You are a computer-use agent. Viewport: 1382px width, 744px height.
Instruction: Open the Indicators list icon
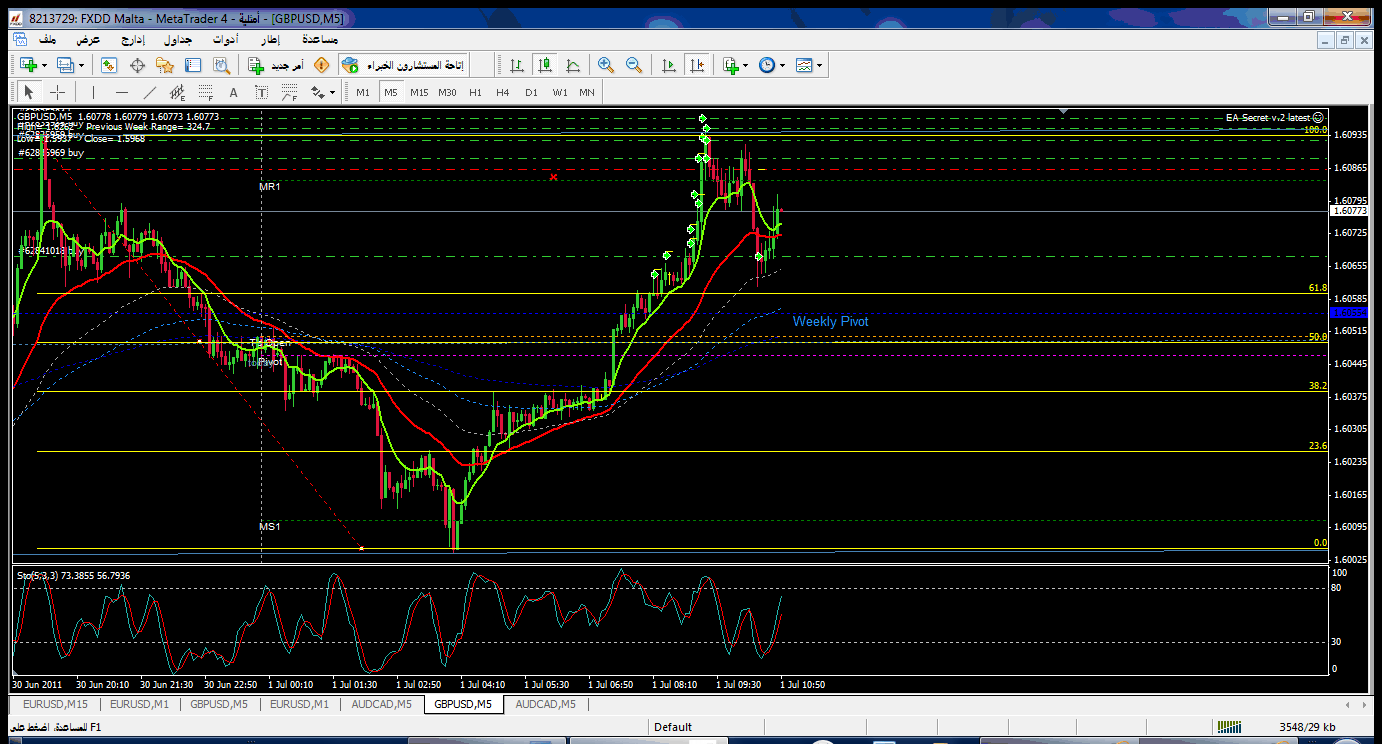click(731, 65)
